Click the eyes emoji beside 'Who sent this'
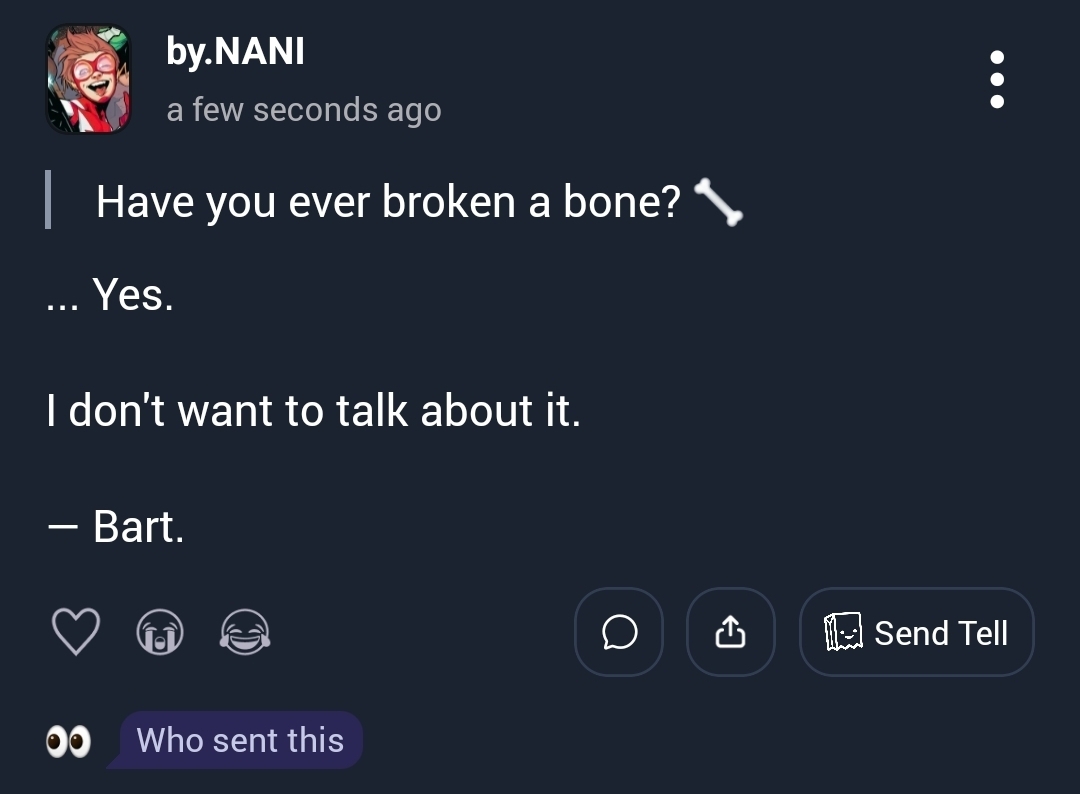This screenshot has width=1080, height=794. coord(69,742)
